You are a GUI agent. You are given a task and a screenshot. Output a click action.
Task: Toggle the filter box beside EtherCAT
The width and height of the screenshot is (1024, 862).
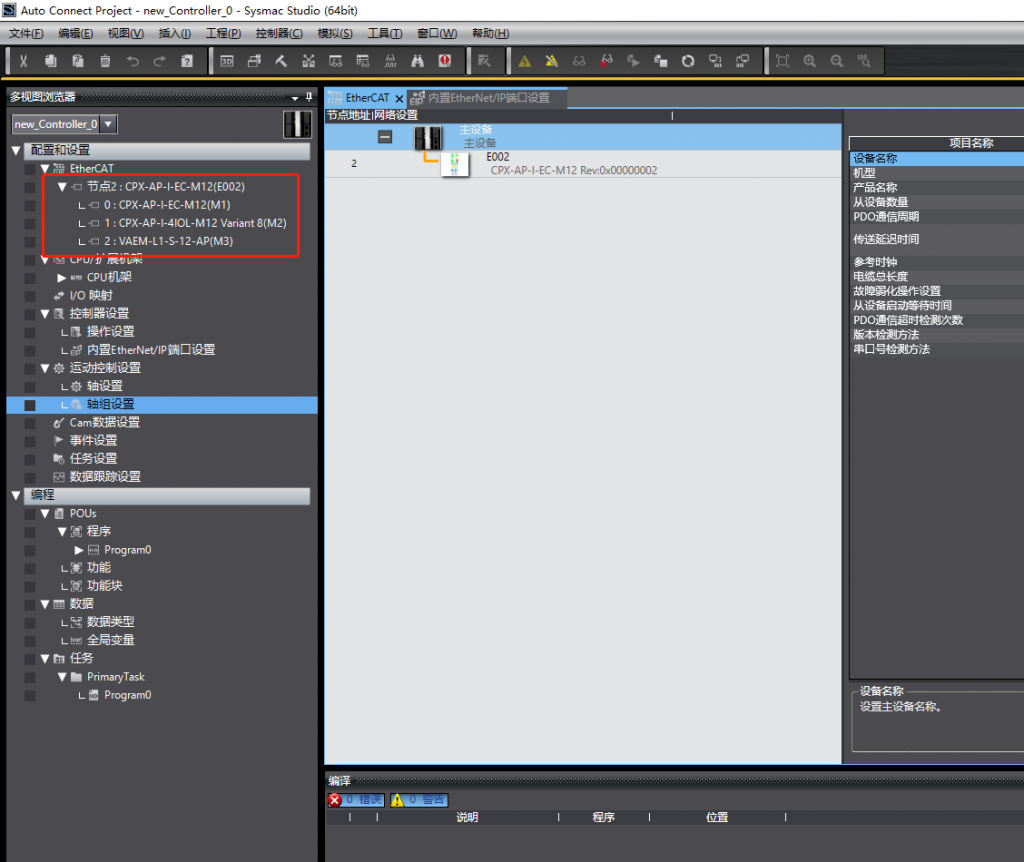coord(29,168)
